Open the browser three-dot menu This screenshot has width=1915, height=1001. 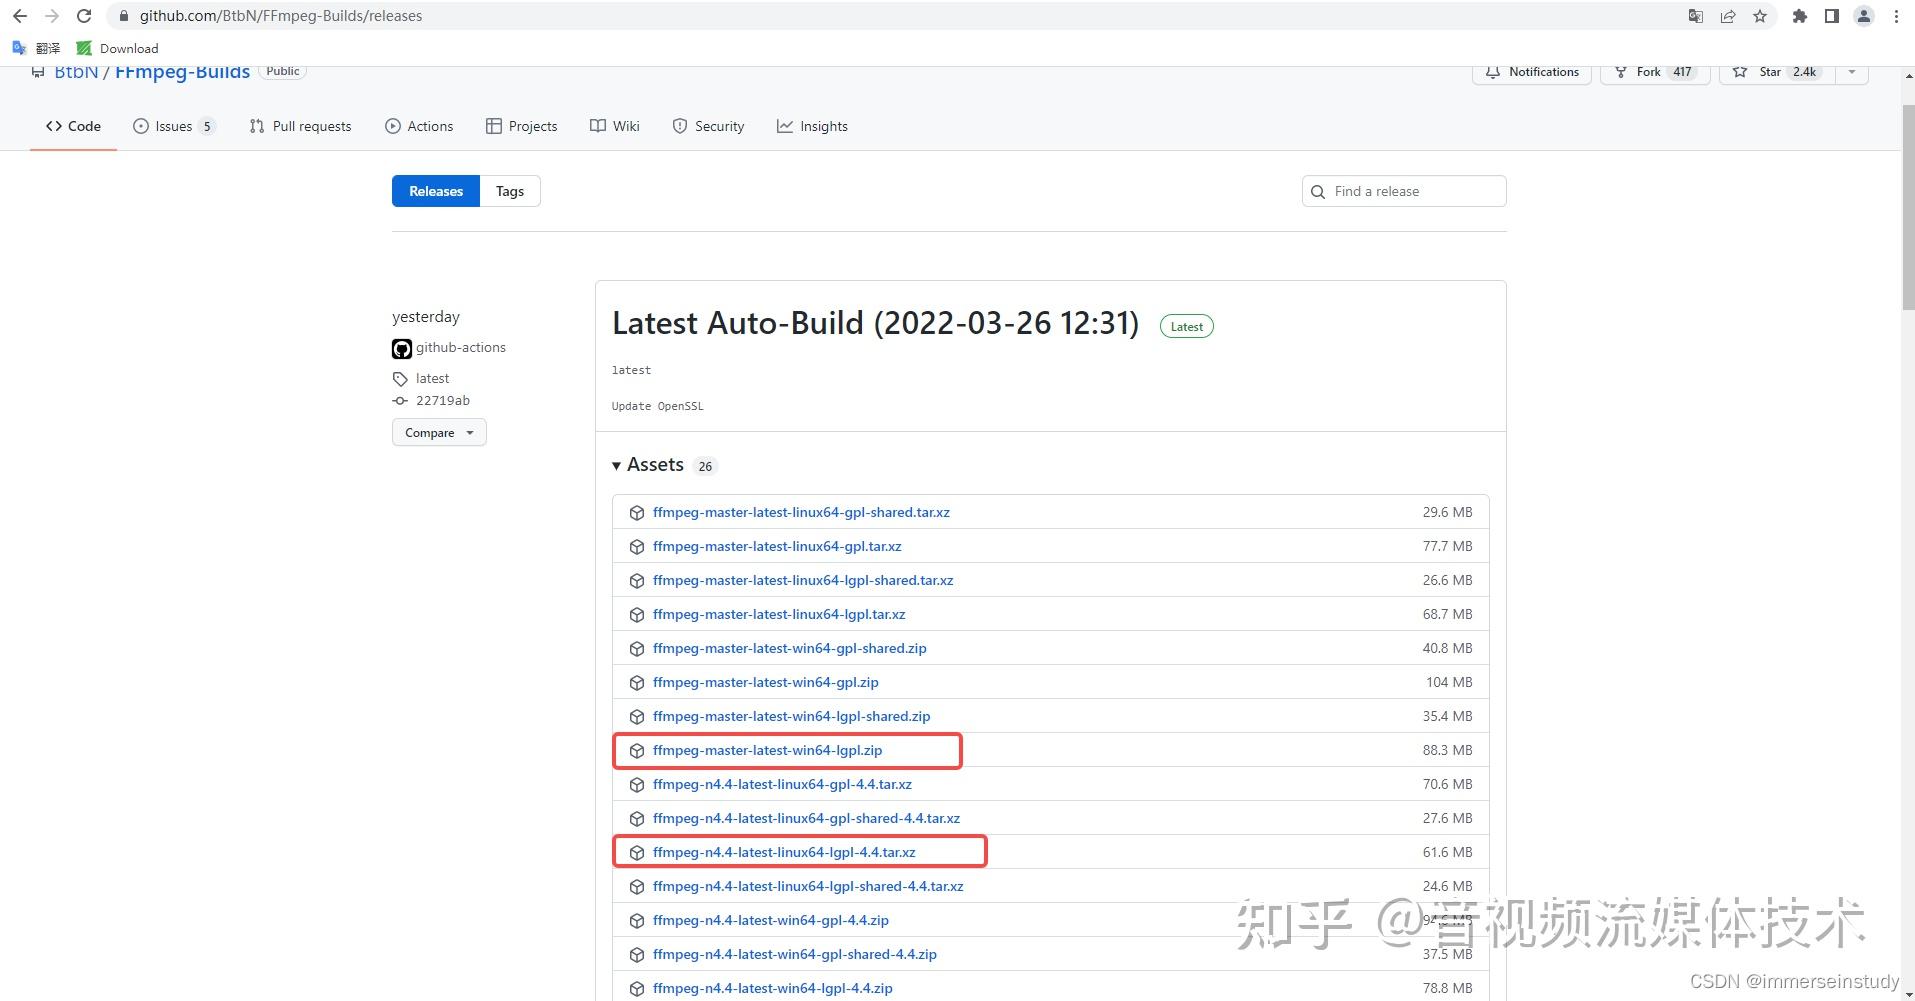[x=1897, y=16]
